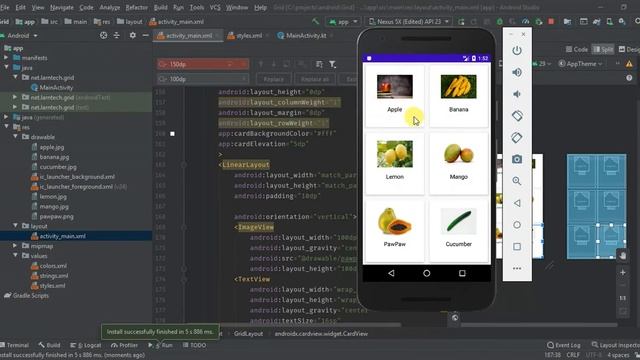Click GridLayout in the bottom breadcrumb
Screen dimensions: 640x360
click(248, 334)
